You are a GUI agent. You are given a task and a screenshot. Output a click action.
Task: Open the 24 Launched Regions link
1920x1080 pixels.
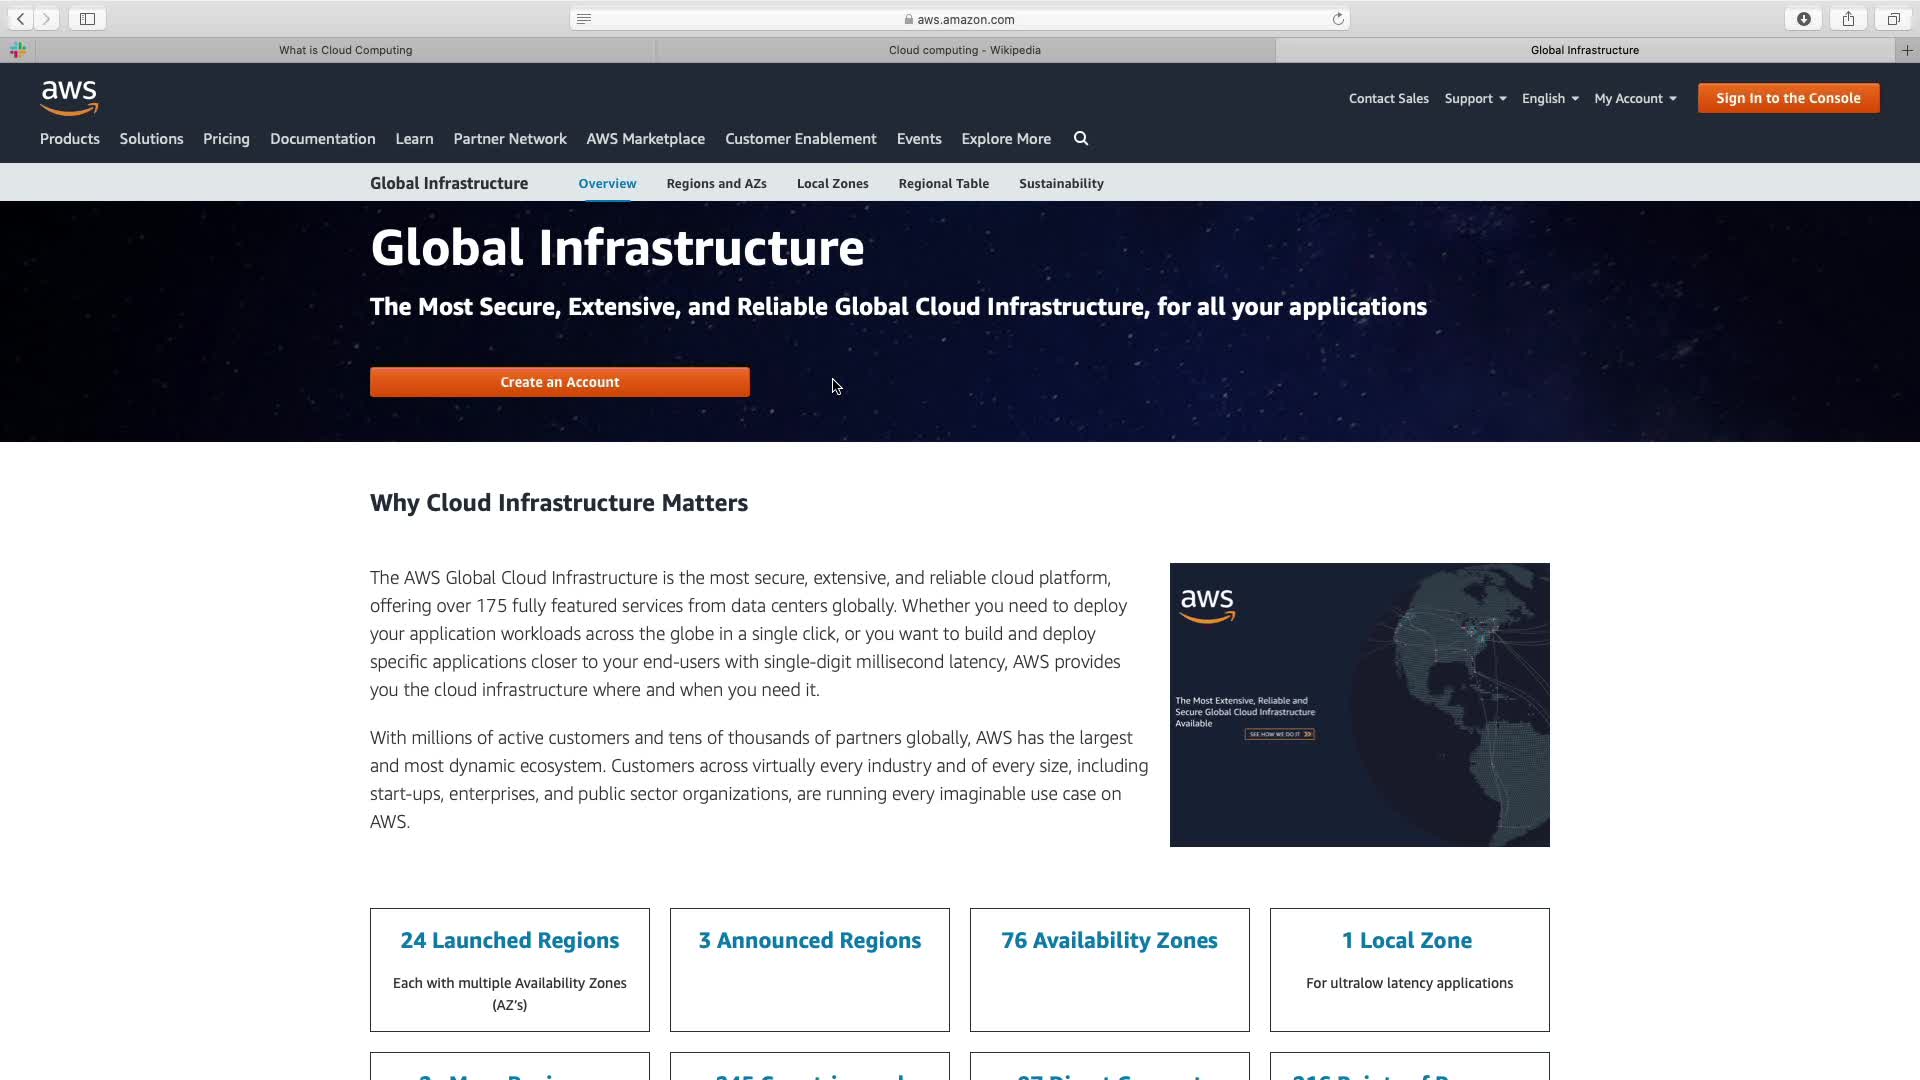509,941
